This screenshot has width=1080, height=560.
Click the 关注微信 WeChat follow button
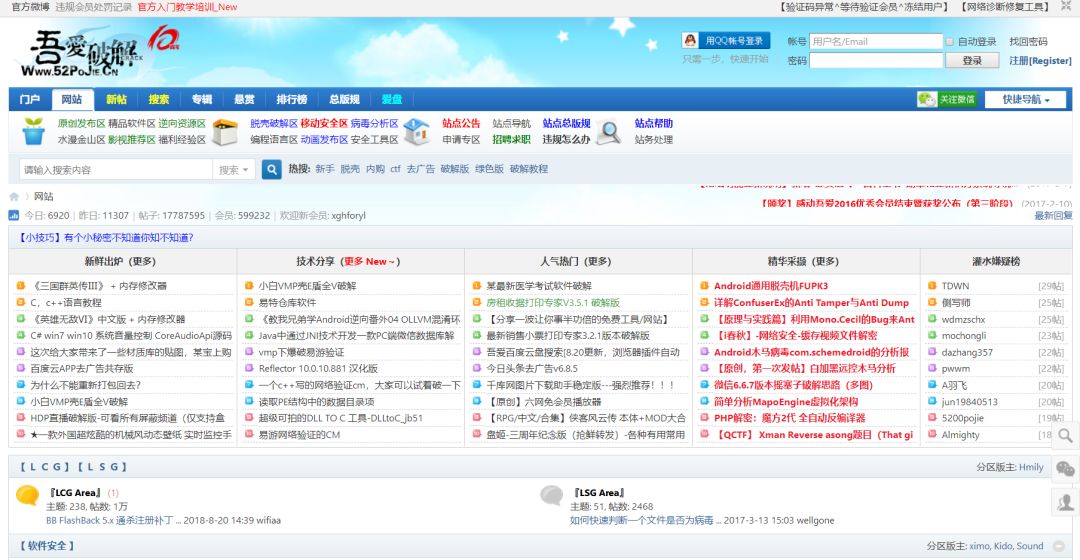point(947,99)
